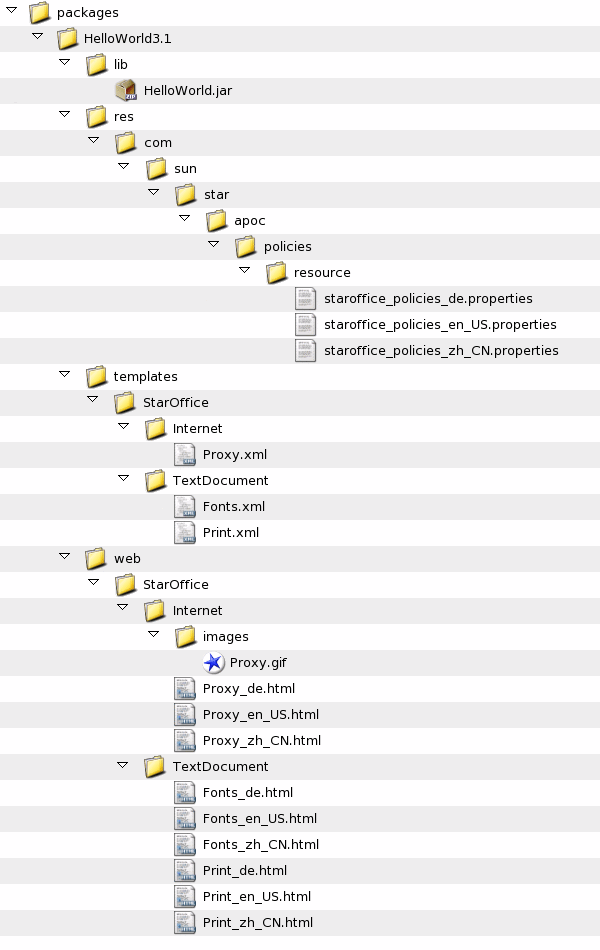
Task: Collapse the sun folder
Action: pyautogui.click(x=124, y=165)
